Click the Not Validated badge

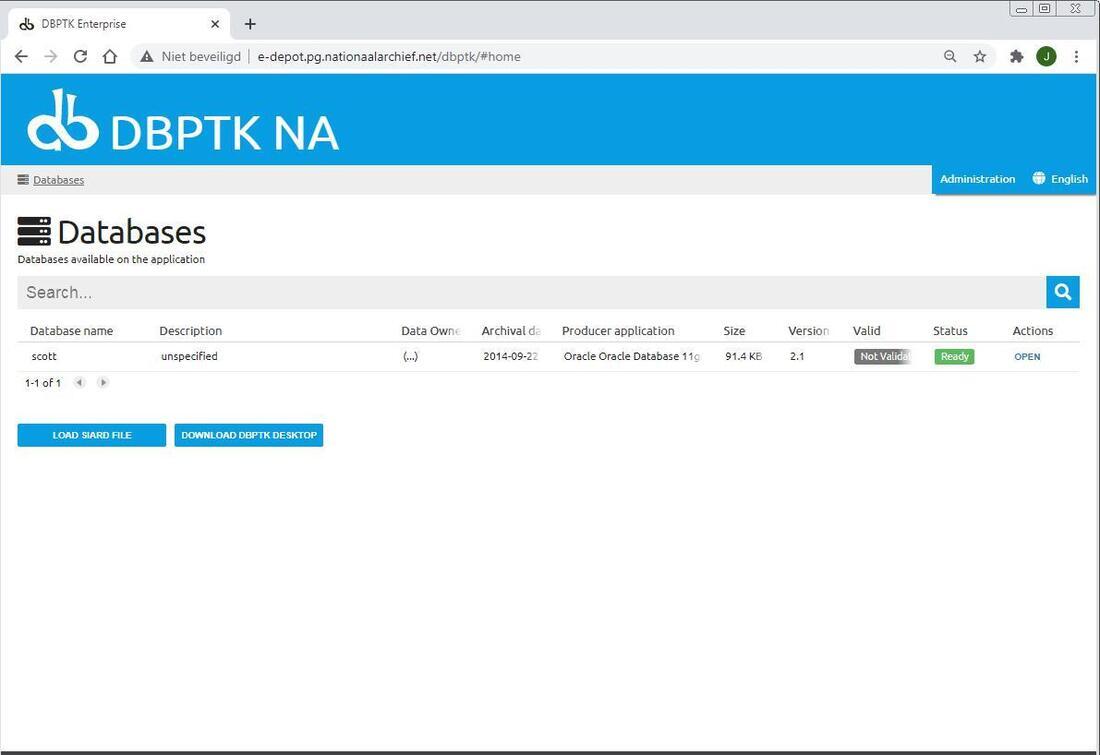[x=883, y=356]
